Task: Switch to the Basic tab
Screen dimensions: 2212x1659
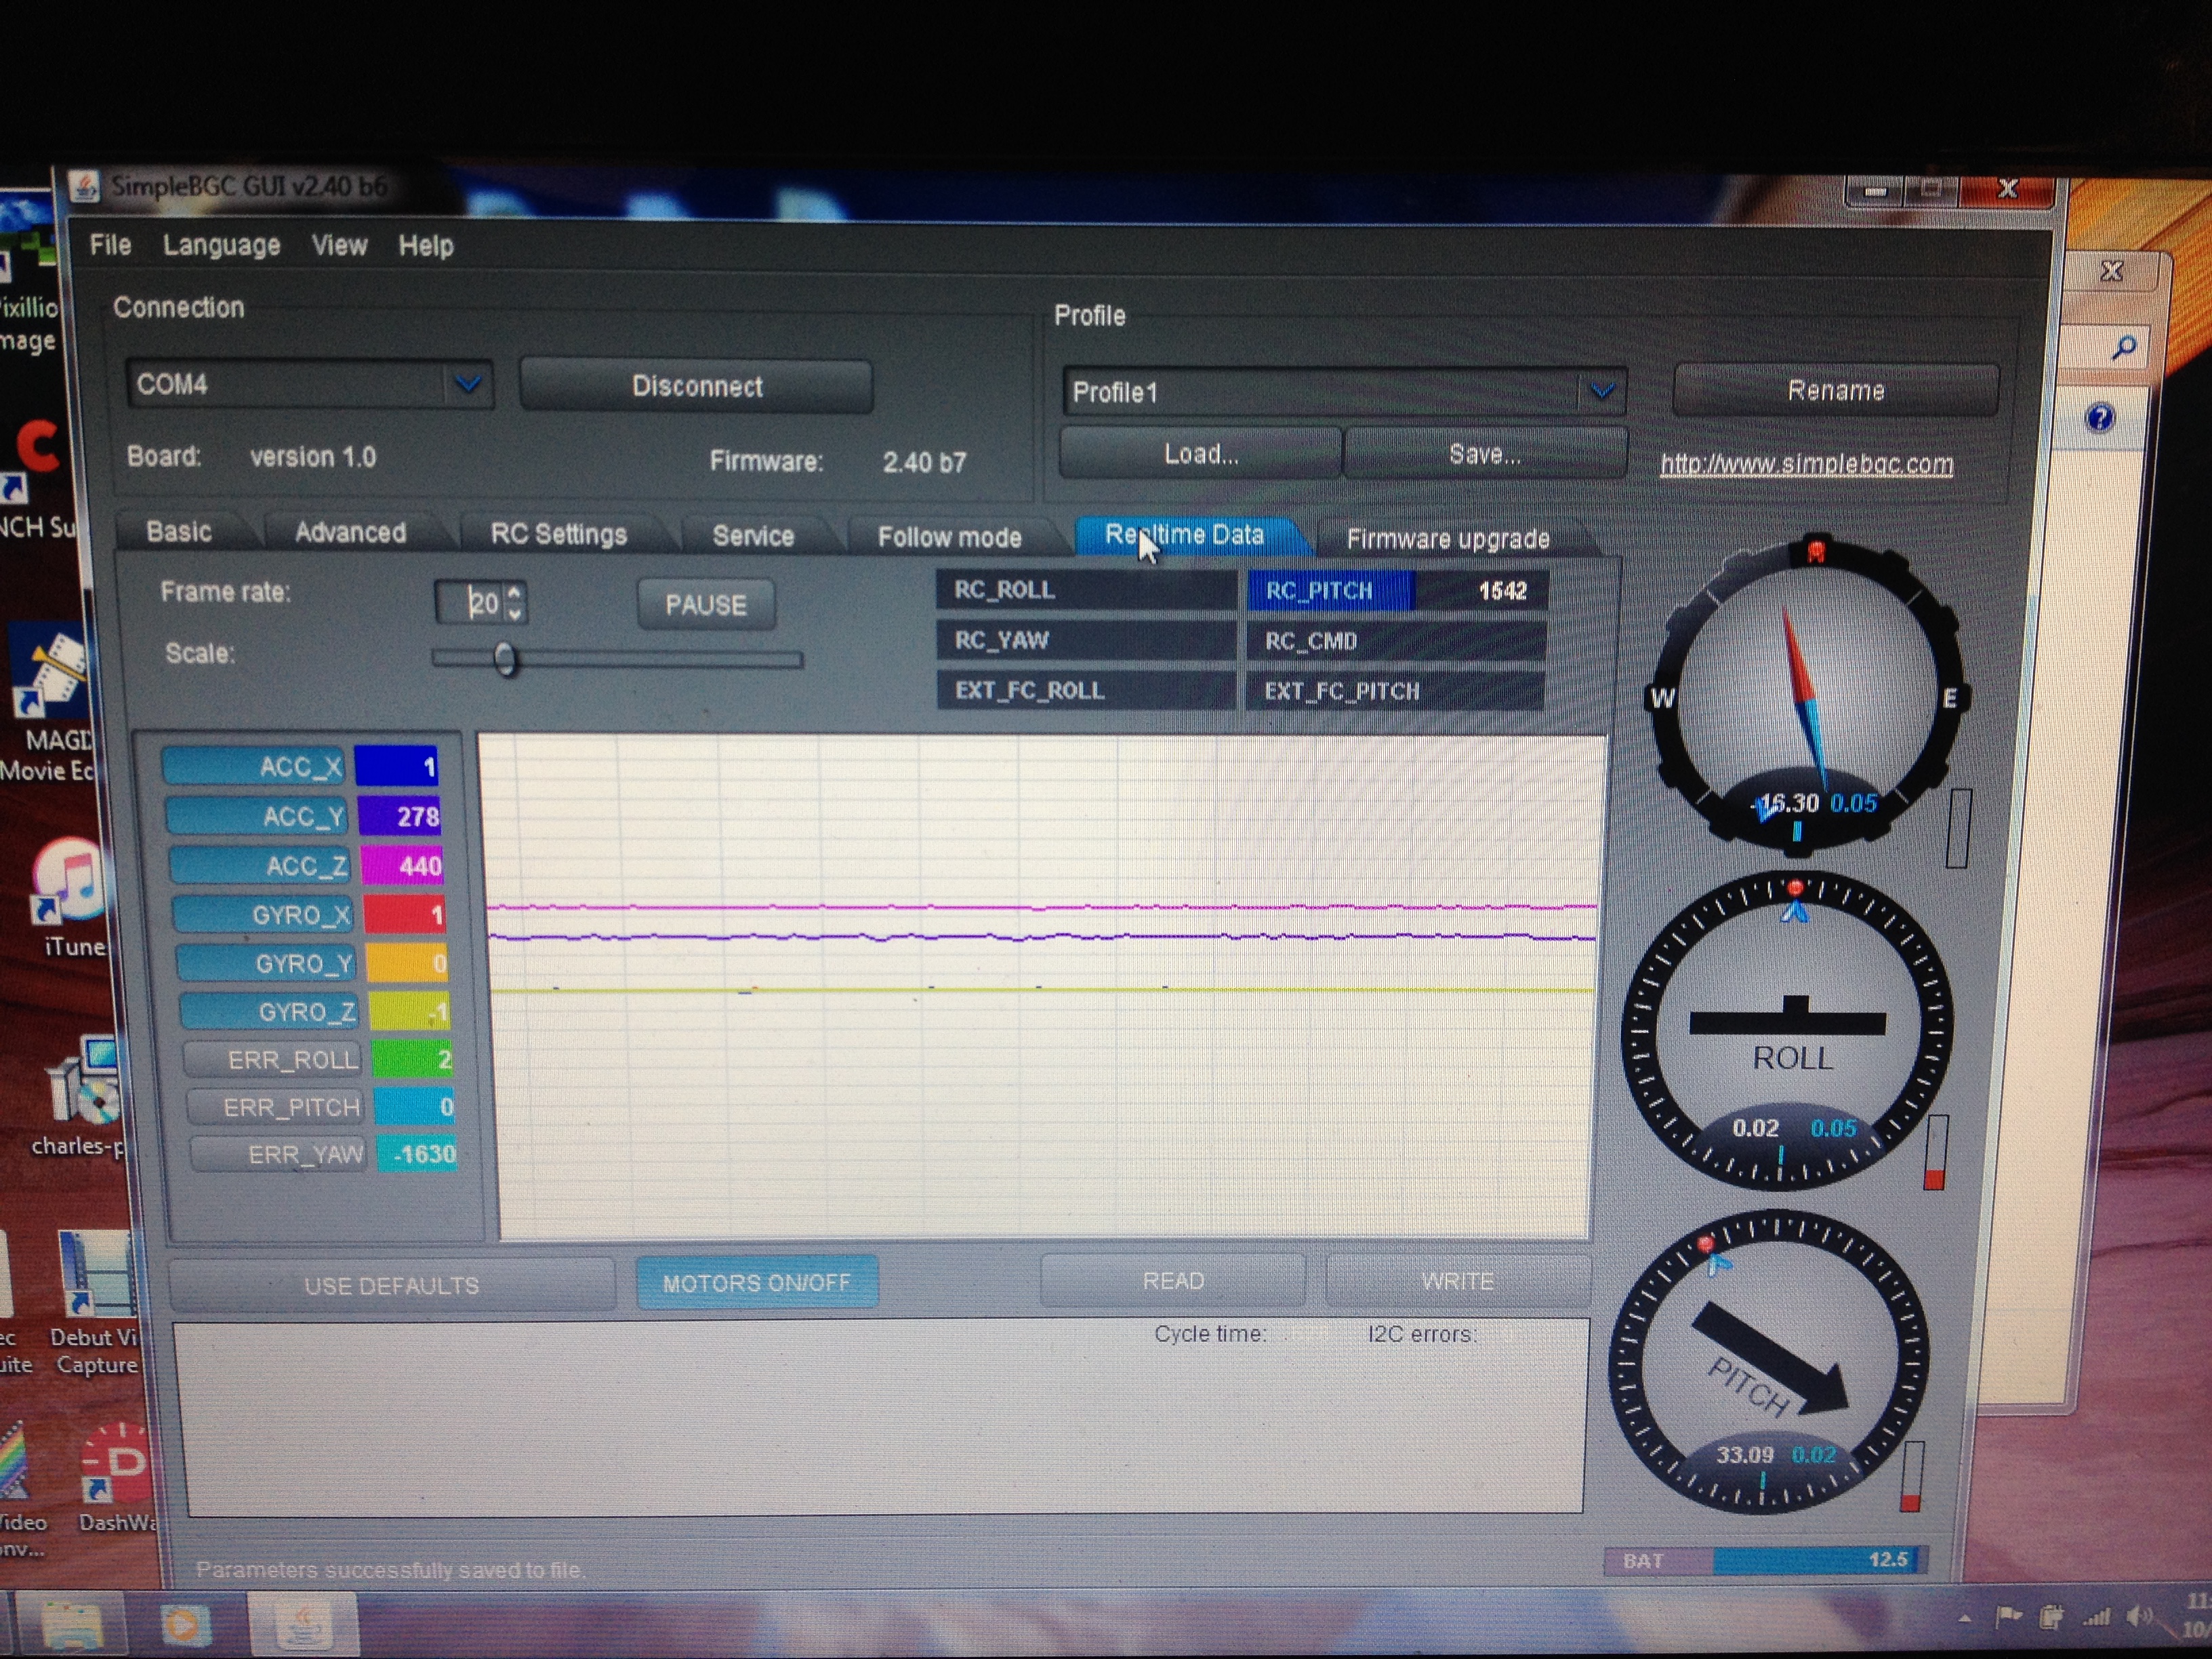Action: [179, 531]
